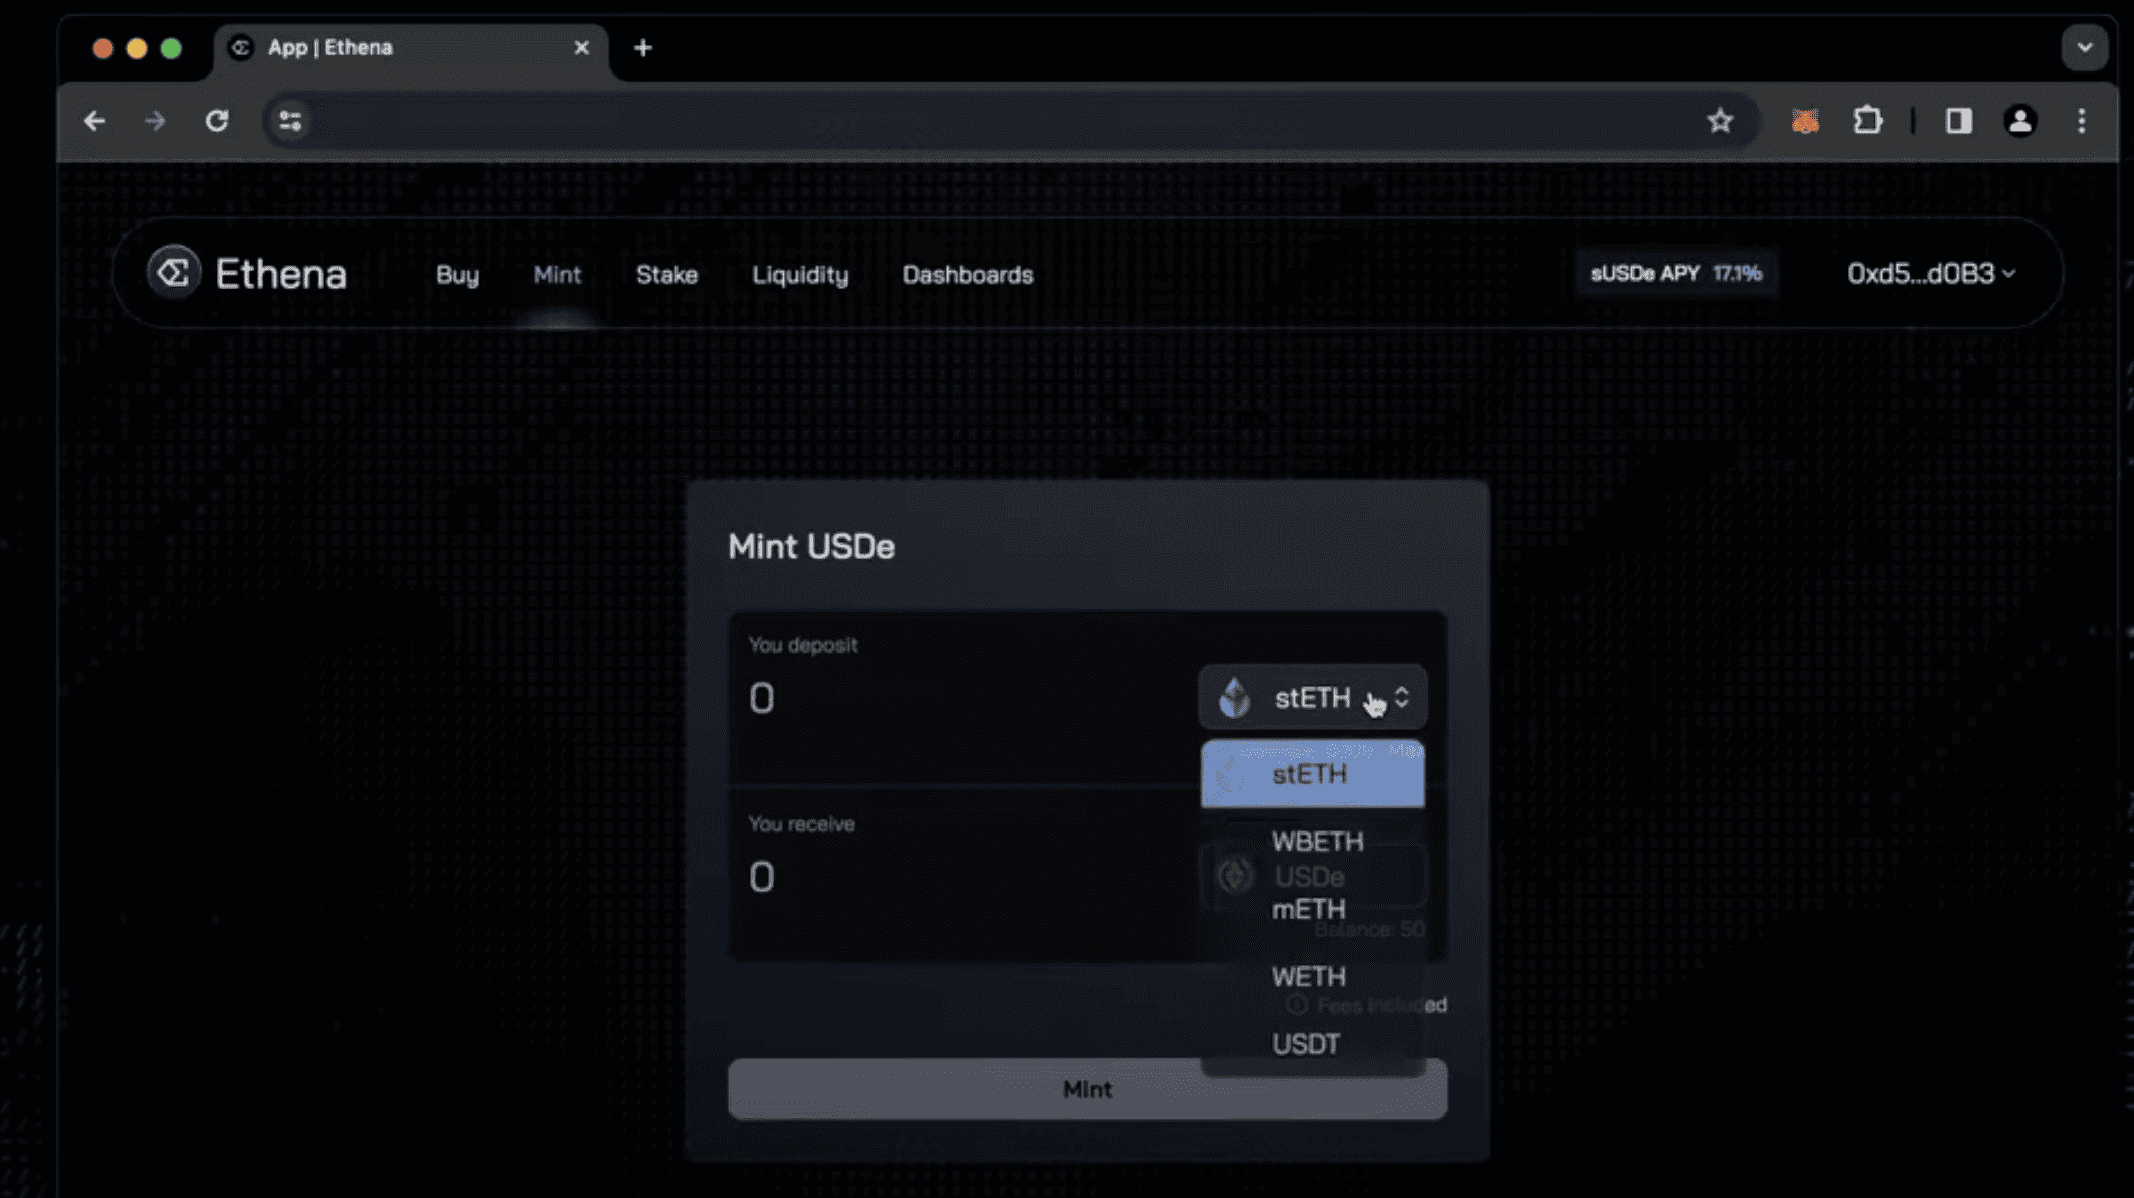This screenshot has height=1198, width=2134.
Task: Select USDT option in dropdown
Action: coord(1306,1044)
